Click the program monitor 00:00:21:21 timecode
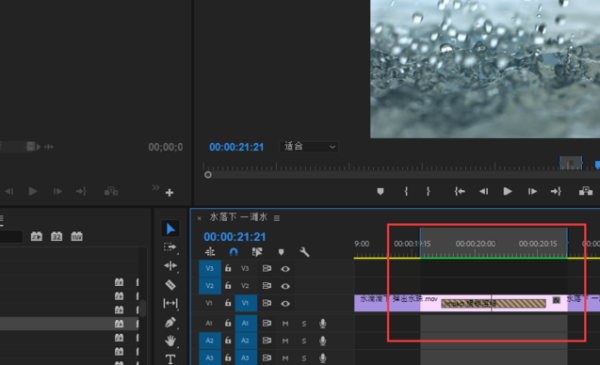Screen dimensions: 600x365 [236, 147]
